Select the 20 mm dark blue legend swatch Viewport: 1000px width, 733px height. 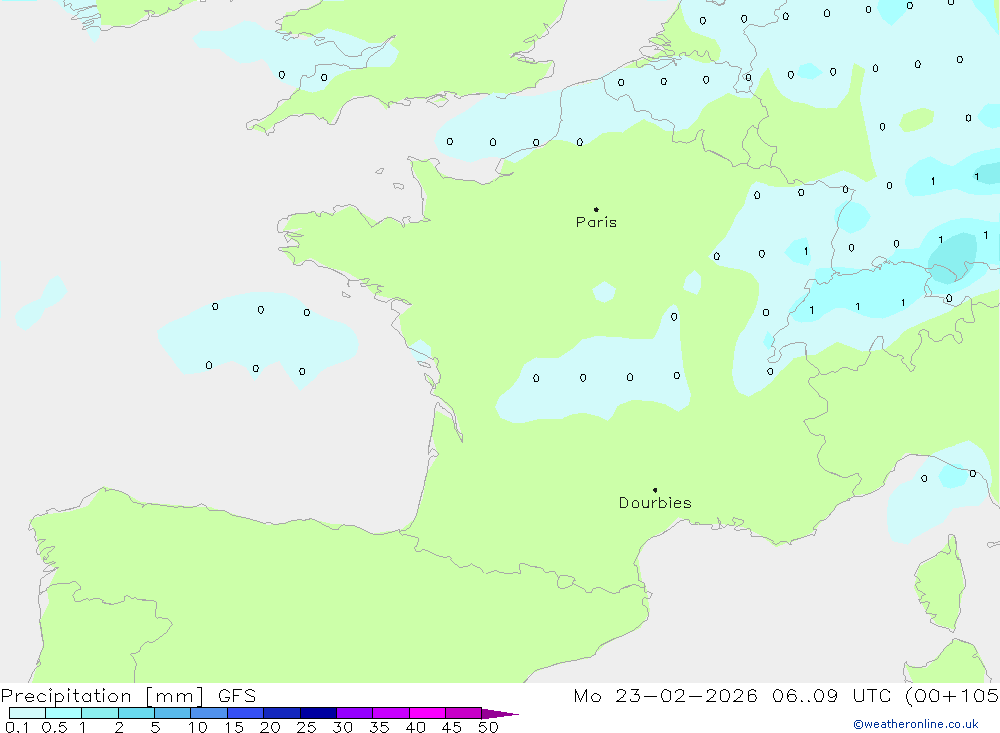[x=282, y=713]
